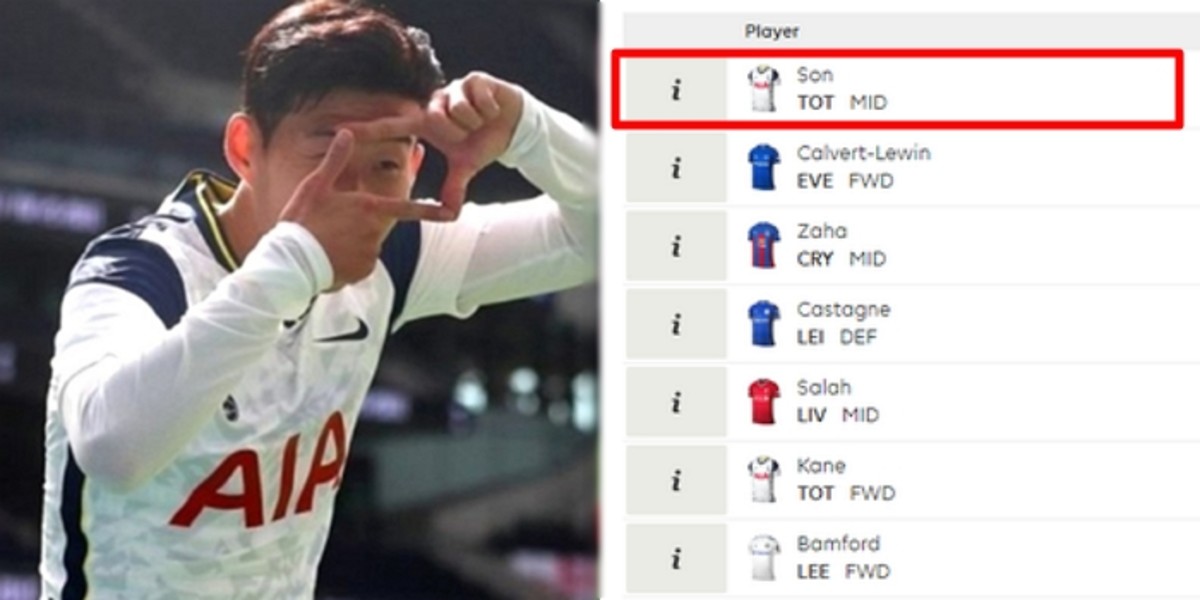The height and width of the screenshot is (600, 1200).
Task: Select the Salah player name
Action: click(x=824, y=387)
